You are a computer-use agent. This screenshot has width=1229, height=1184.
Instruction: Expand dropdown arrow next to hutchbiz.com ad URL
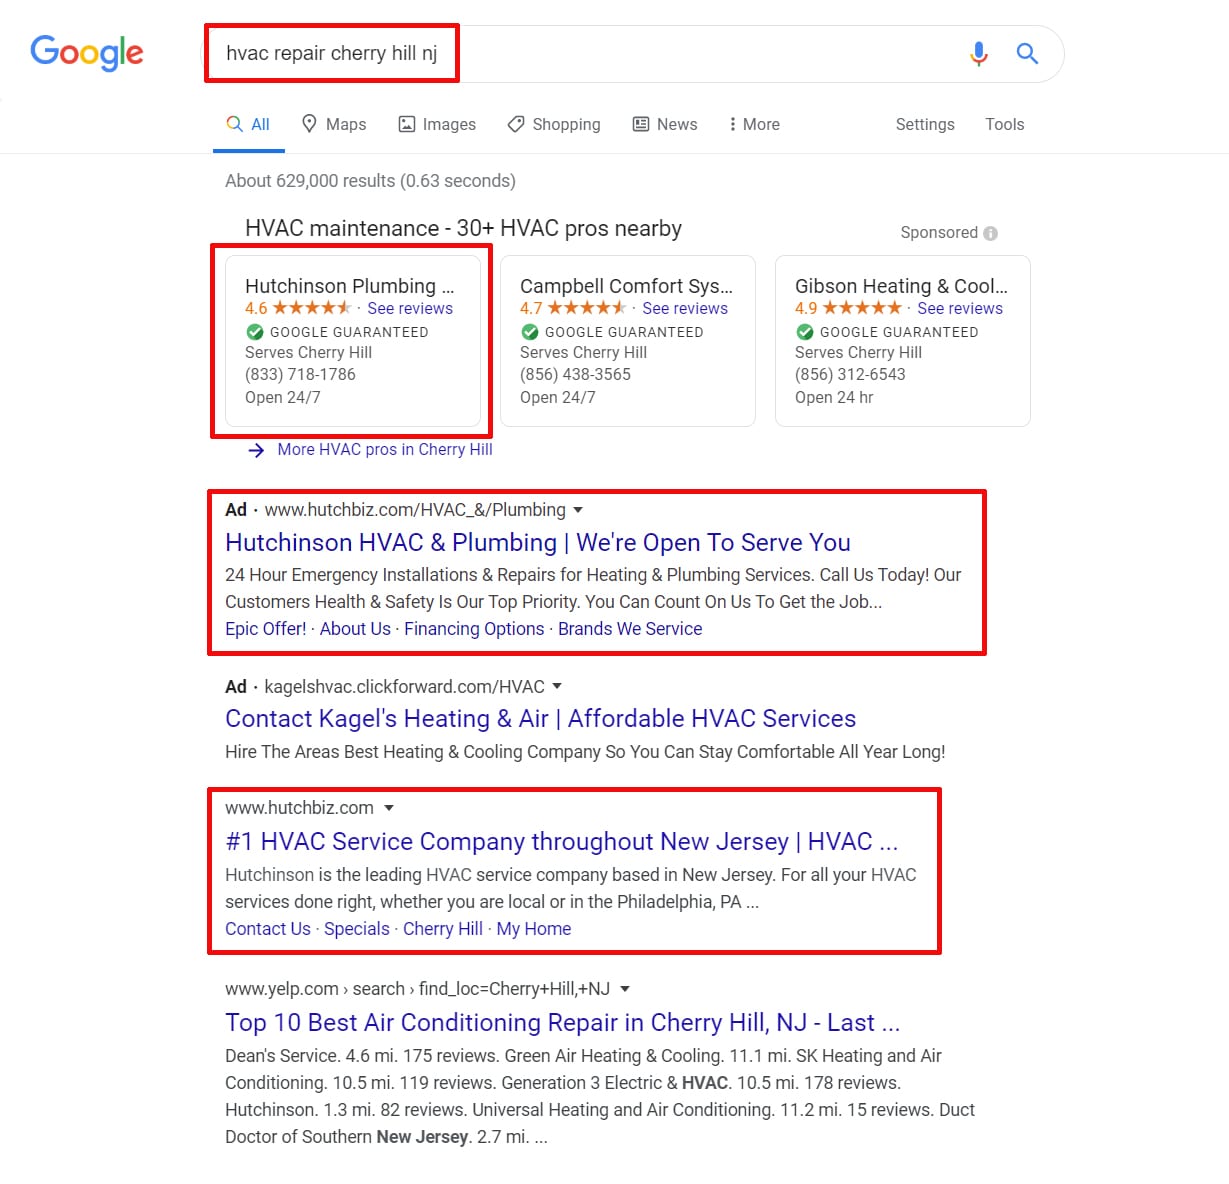click(x=578, y=510)
